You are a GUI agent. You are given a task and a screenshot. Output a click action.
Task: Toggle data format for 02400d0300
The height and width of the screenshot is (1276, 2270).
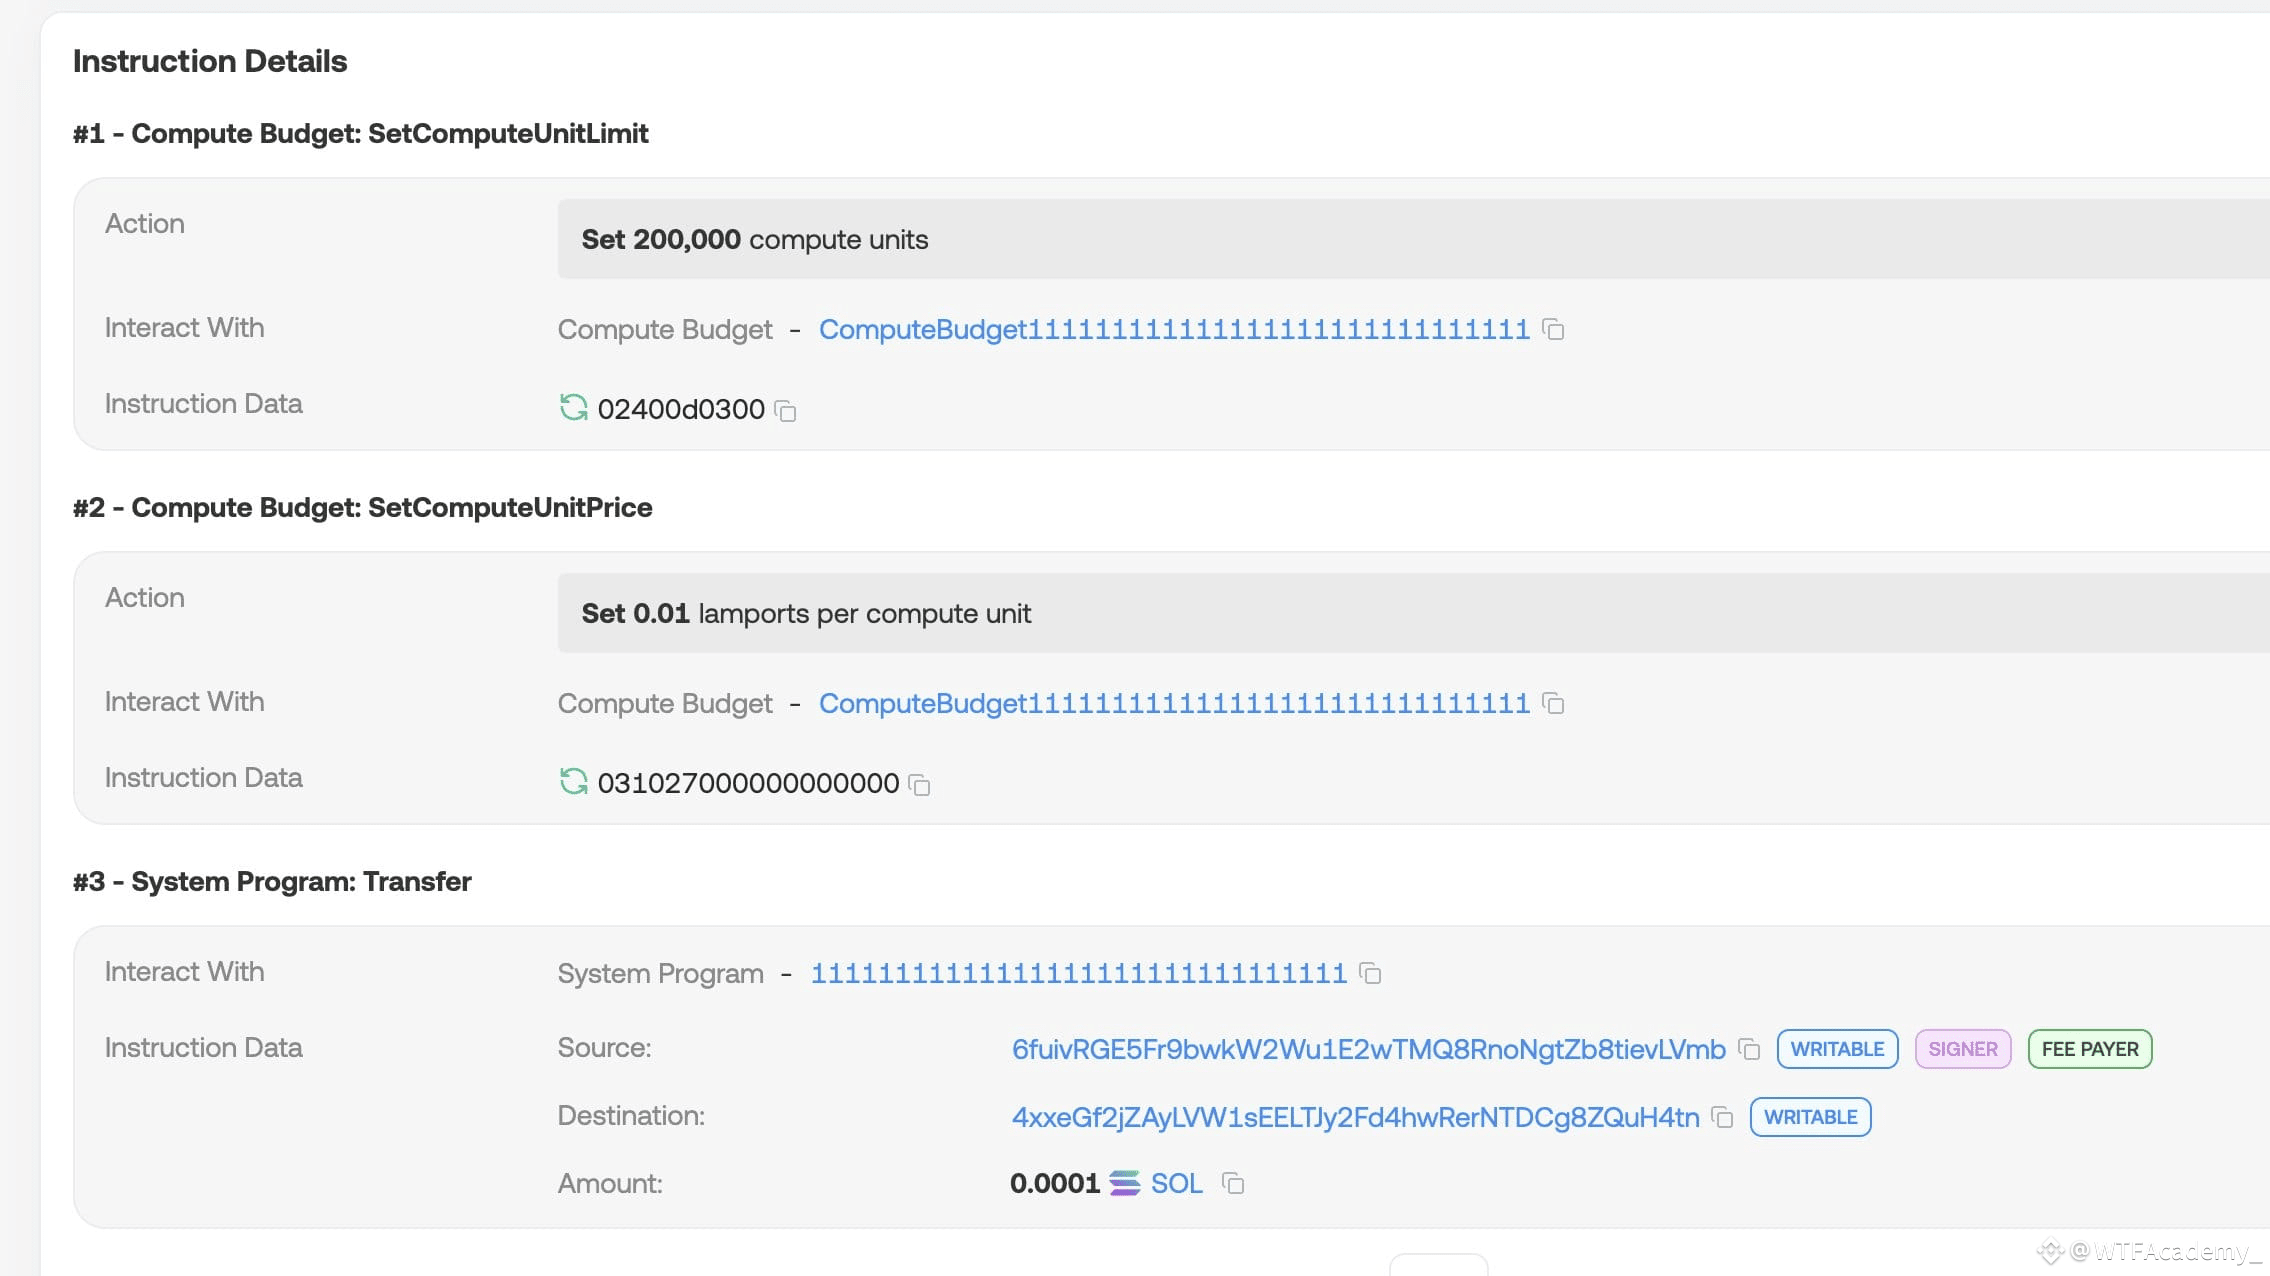[x=573, y=408]
